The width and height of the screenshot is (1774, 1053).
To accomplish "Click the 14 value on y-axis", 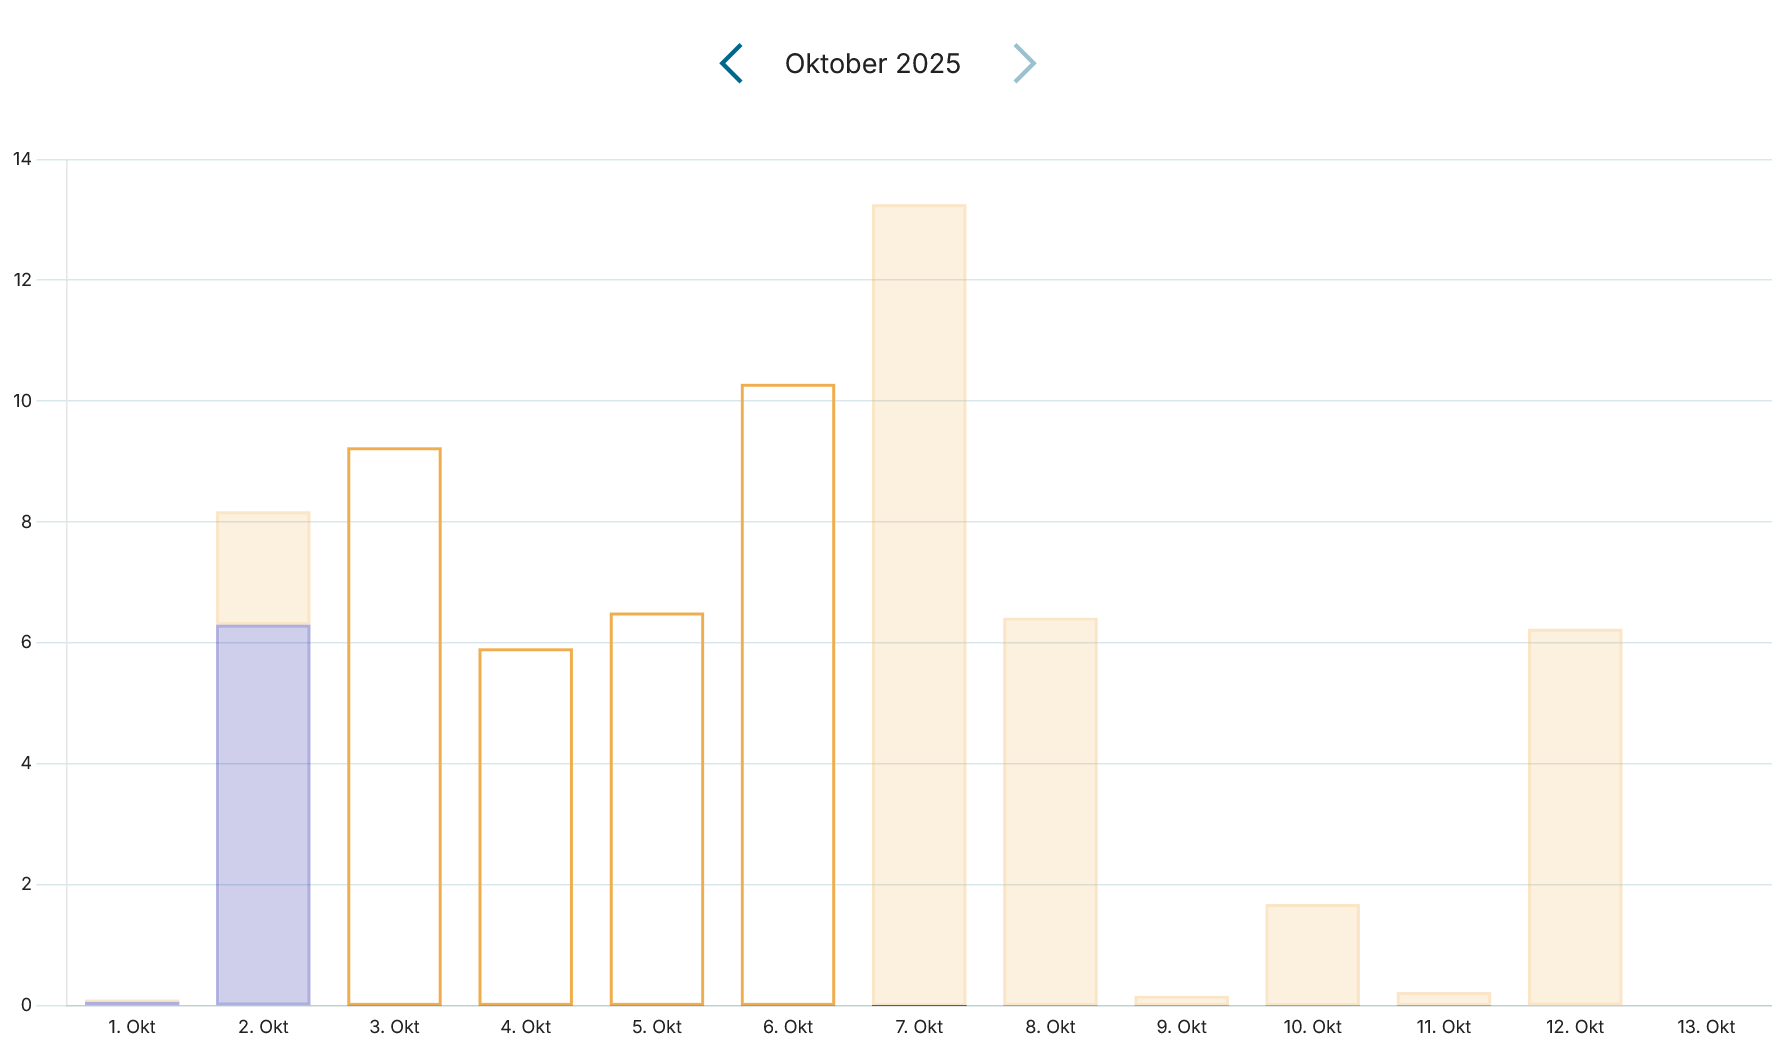I will tap(22, 159).
